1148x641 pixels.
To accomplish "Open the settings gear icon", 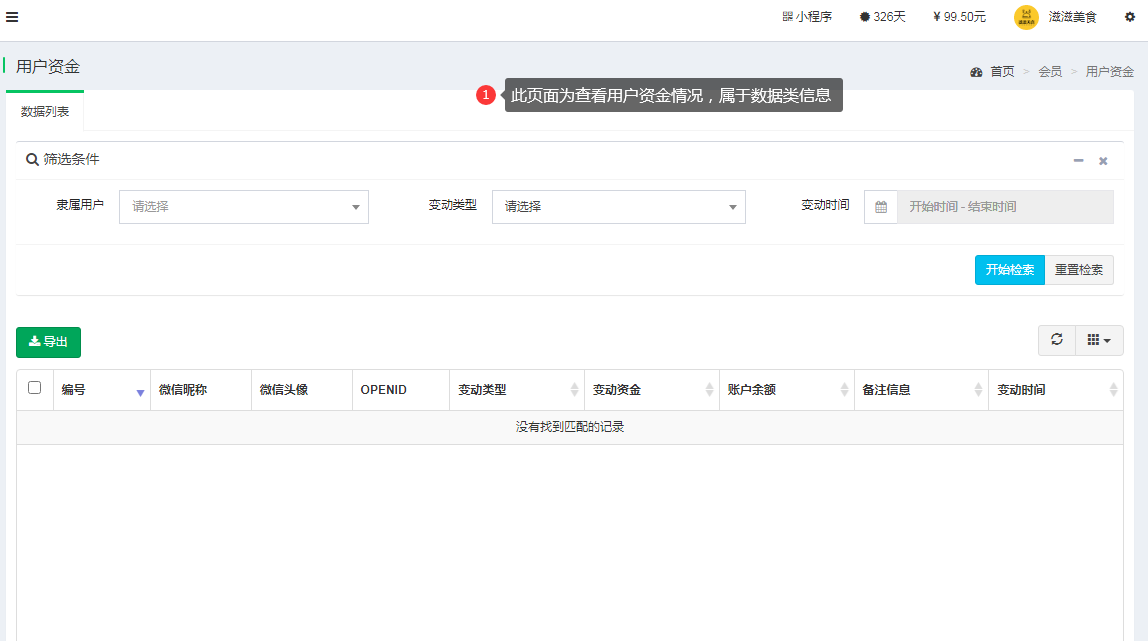I will click(1130, 17).
